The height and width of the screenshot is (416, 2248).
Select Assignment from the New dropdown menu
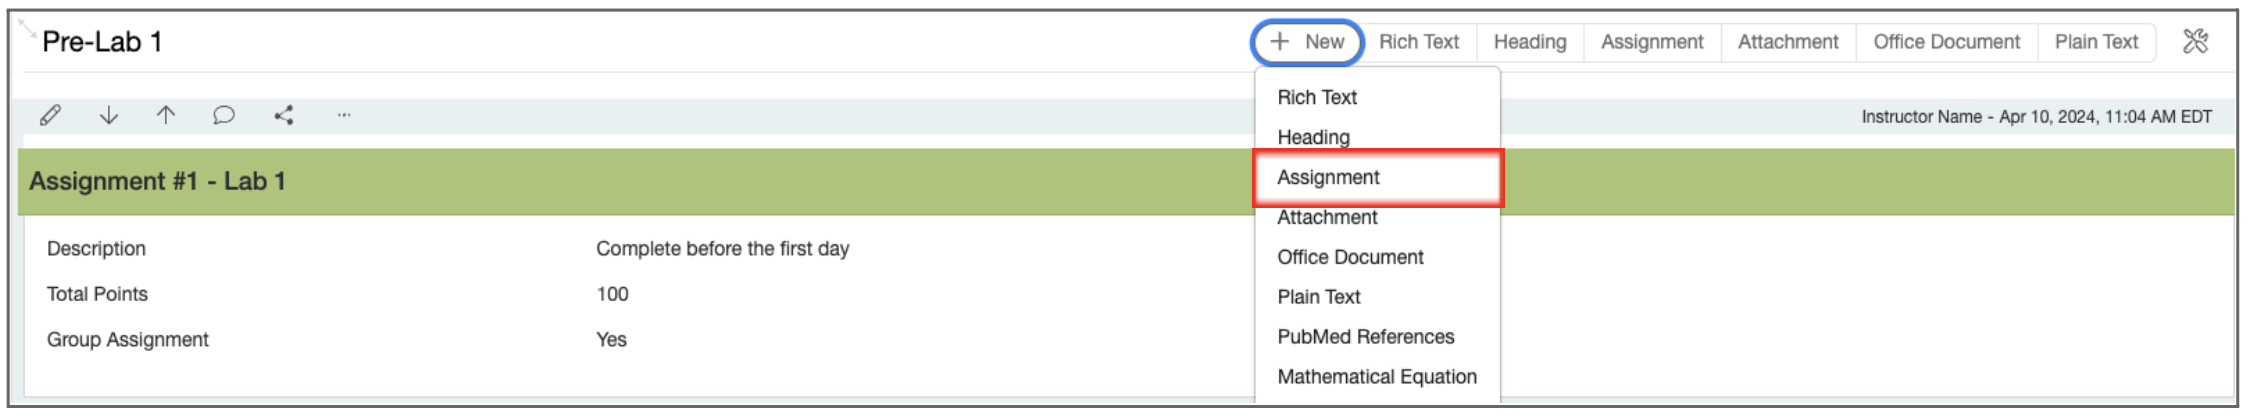click(1328, 178)
